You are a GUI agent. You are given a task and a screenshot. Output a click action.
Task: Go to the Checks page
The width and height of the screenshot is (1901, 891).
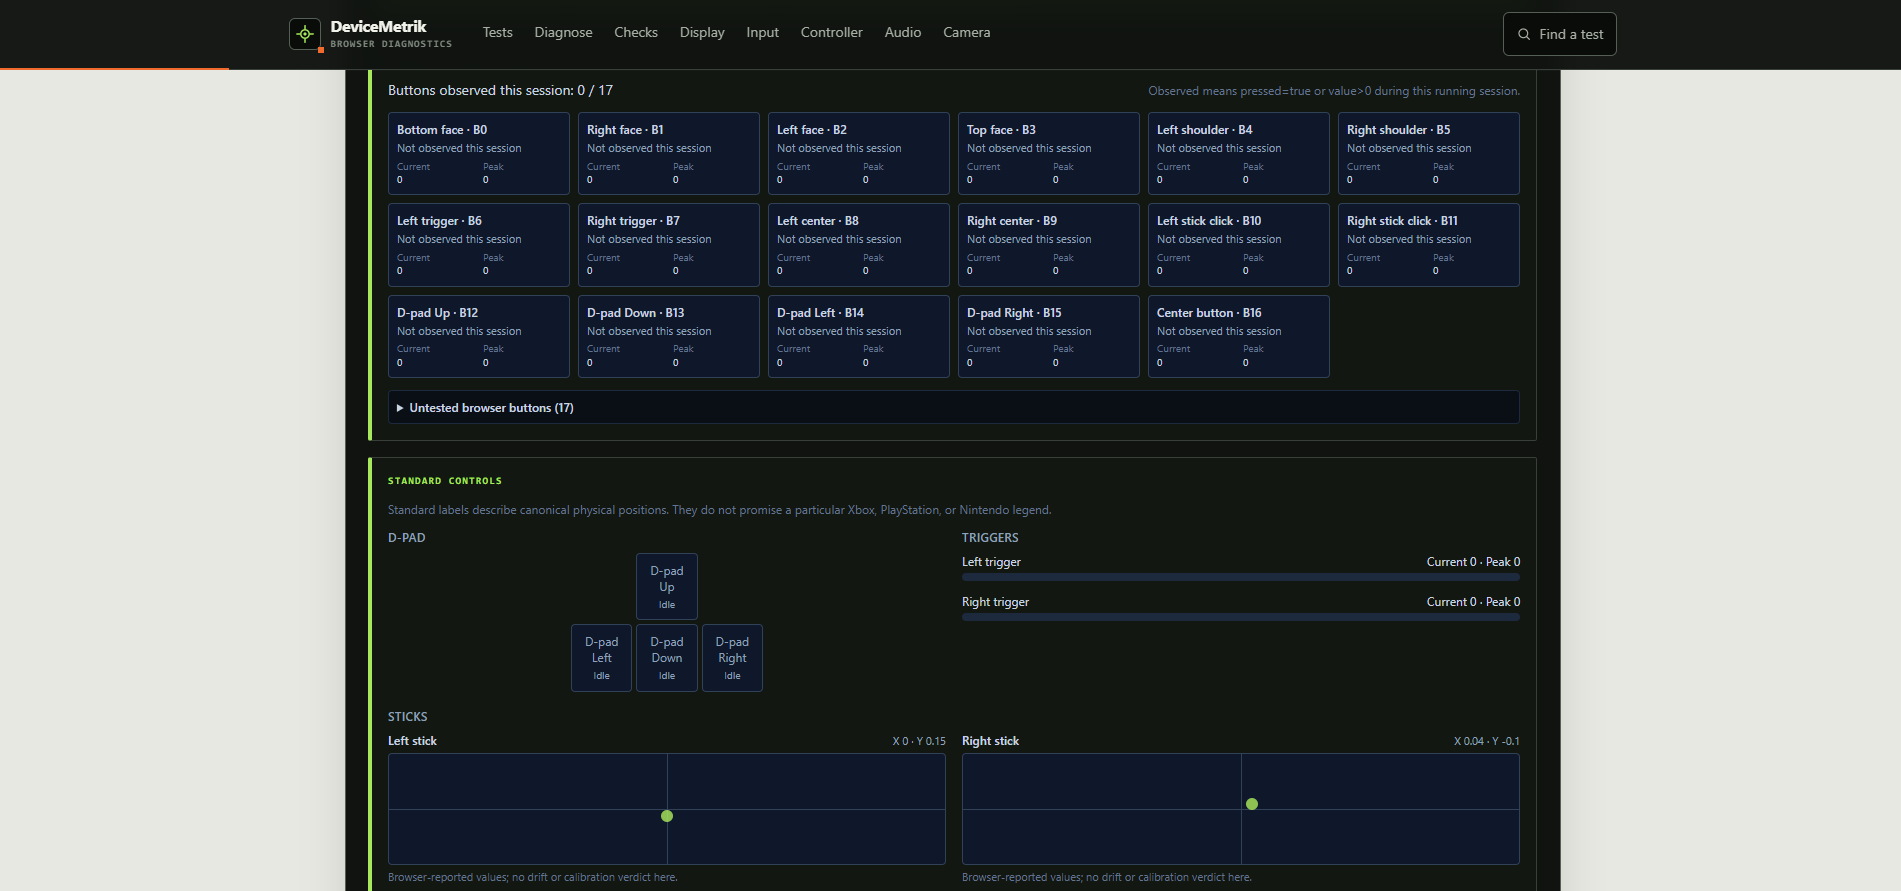click(x=636, y=33)
